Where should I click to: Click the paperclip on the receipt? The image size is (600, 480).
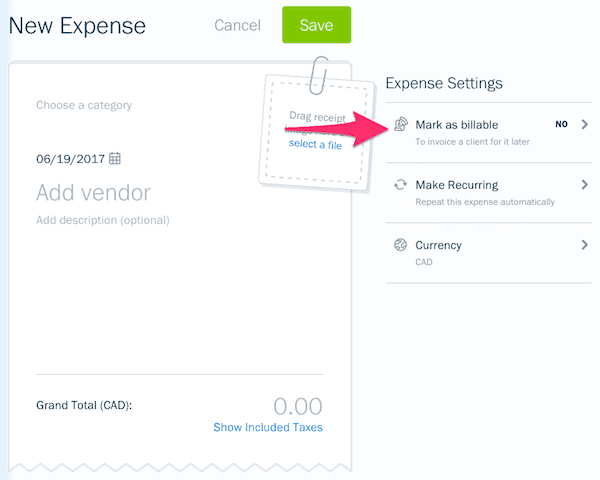click(x=320, y=73)
